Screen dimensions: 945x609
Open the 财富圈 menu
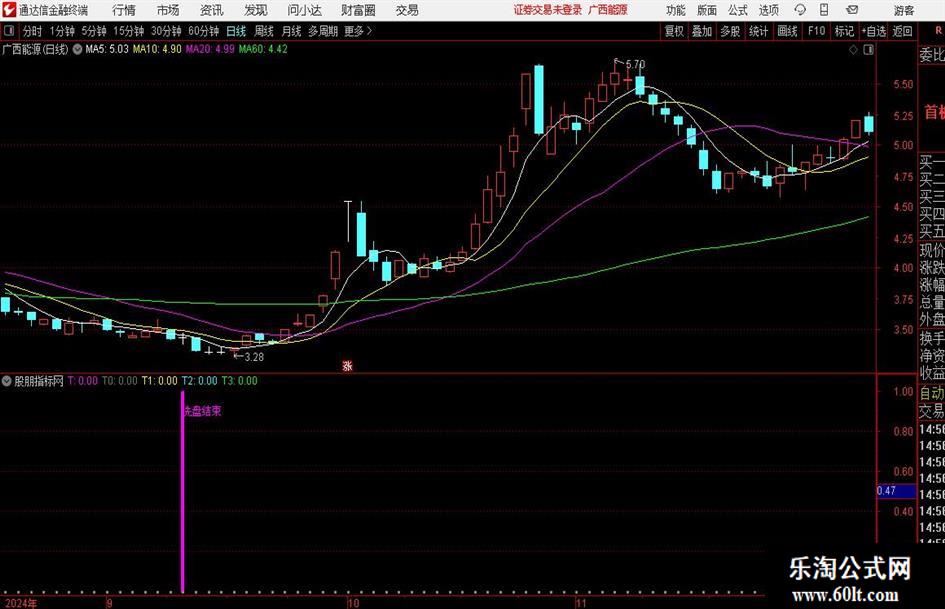point(359,10)
